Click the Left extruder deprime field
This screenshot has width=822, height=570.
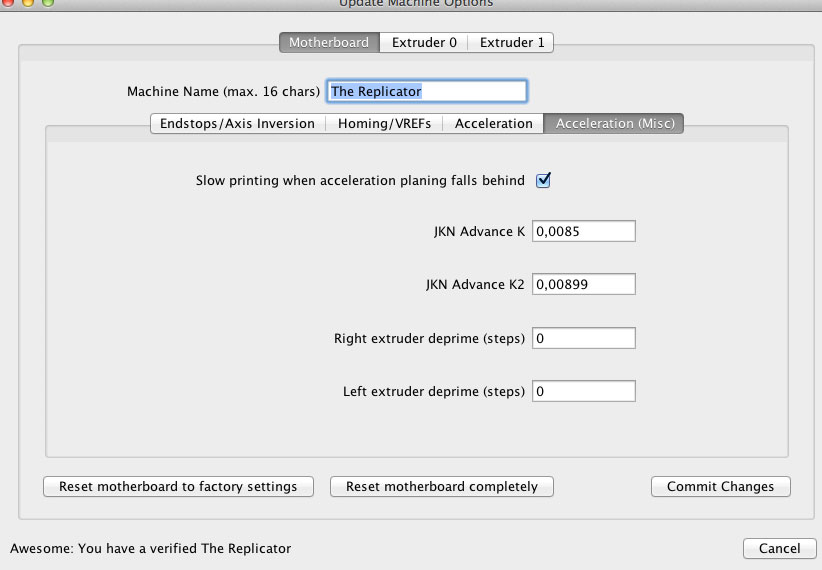click(x=584, y=391)
